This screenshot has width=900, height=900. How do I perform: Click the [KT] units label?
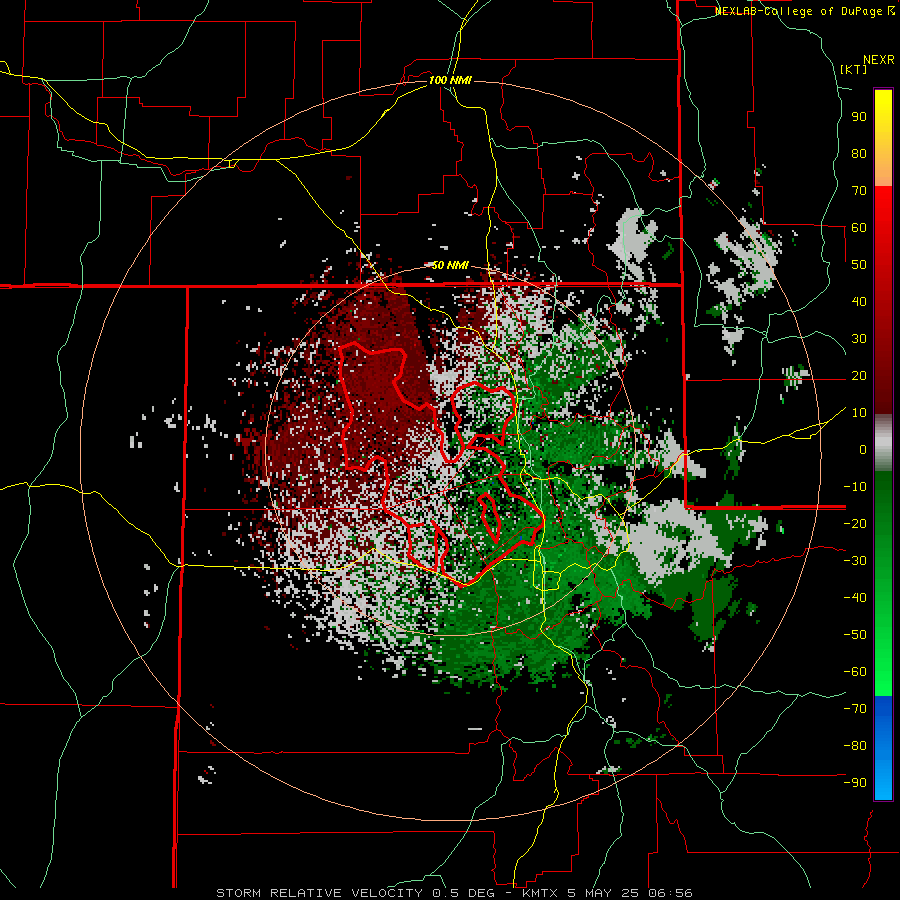[x=854, y=69]
